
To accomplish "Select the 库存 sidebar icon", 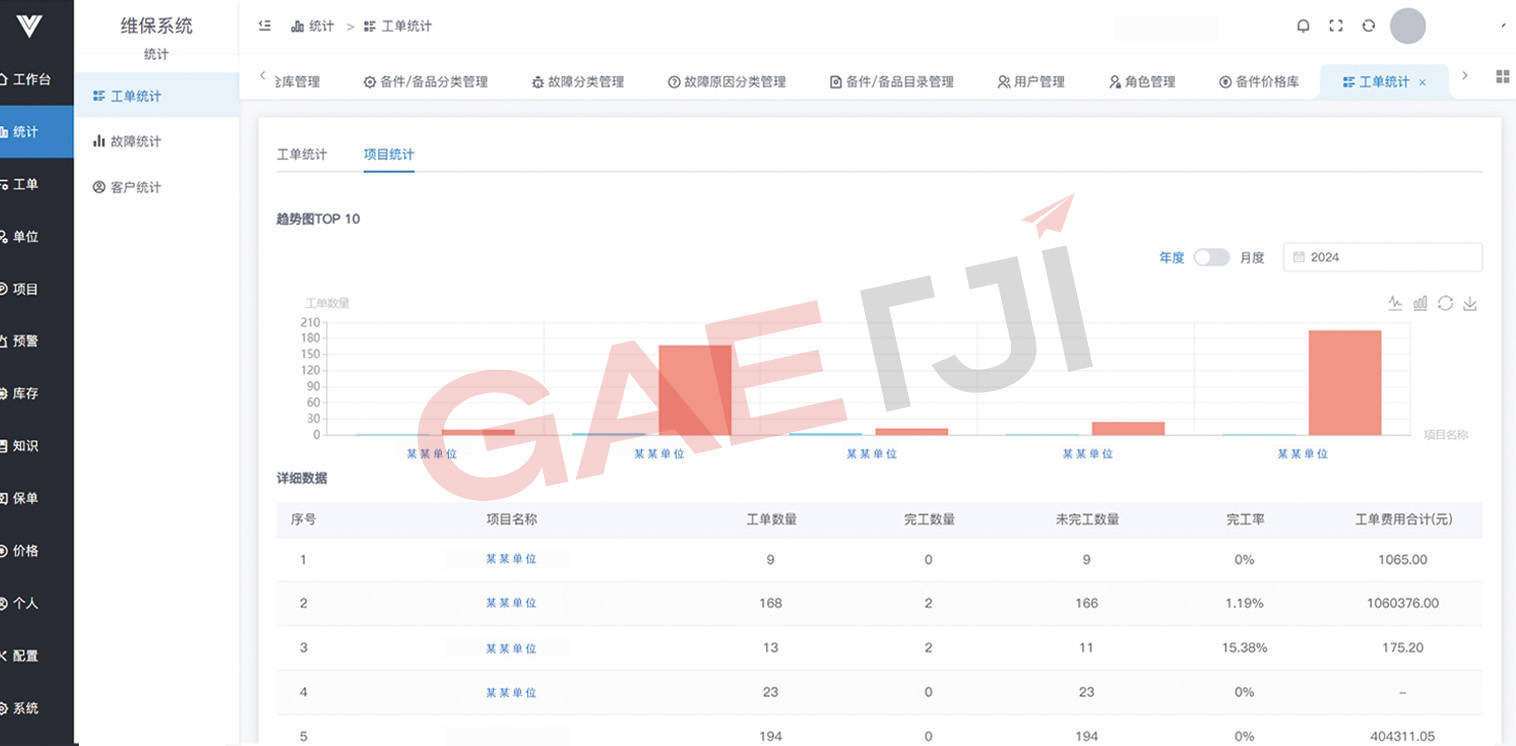I will [37, 394].
